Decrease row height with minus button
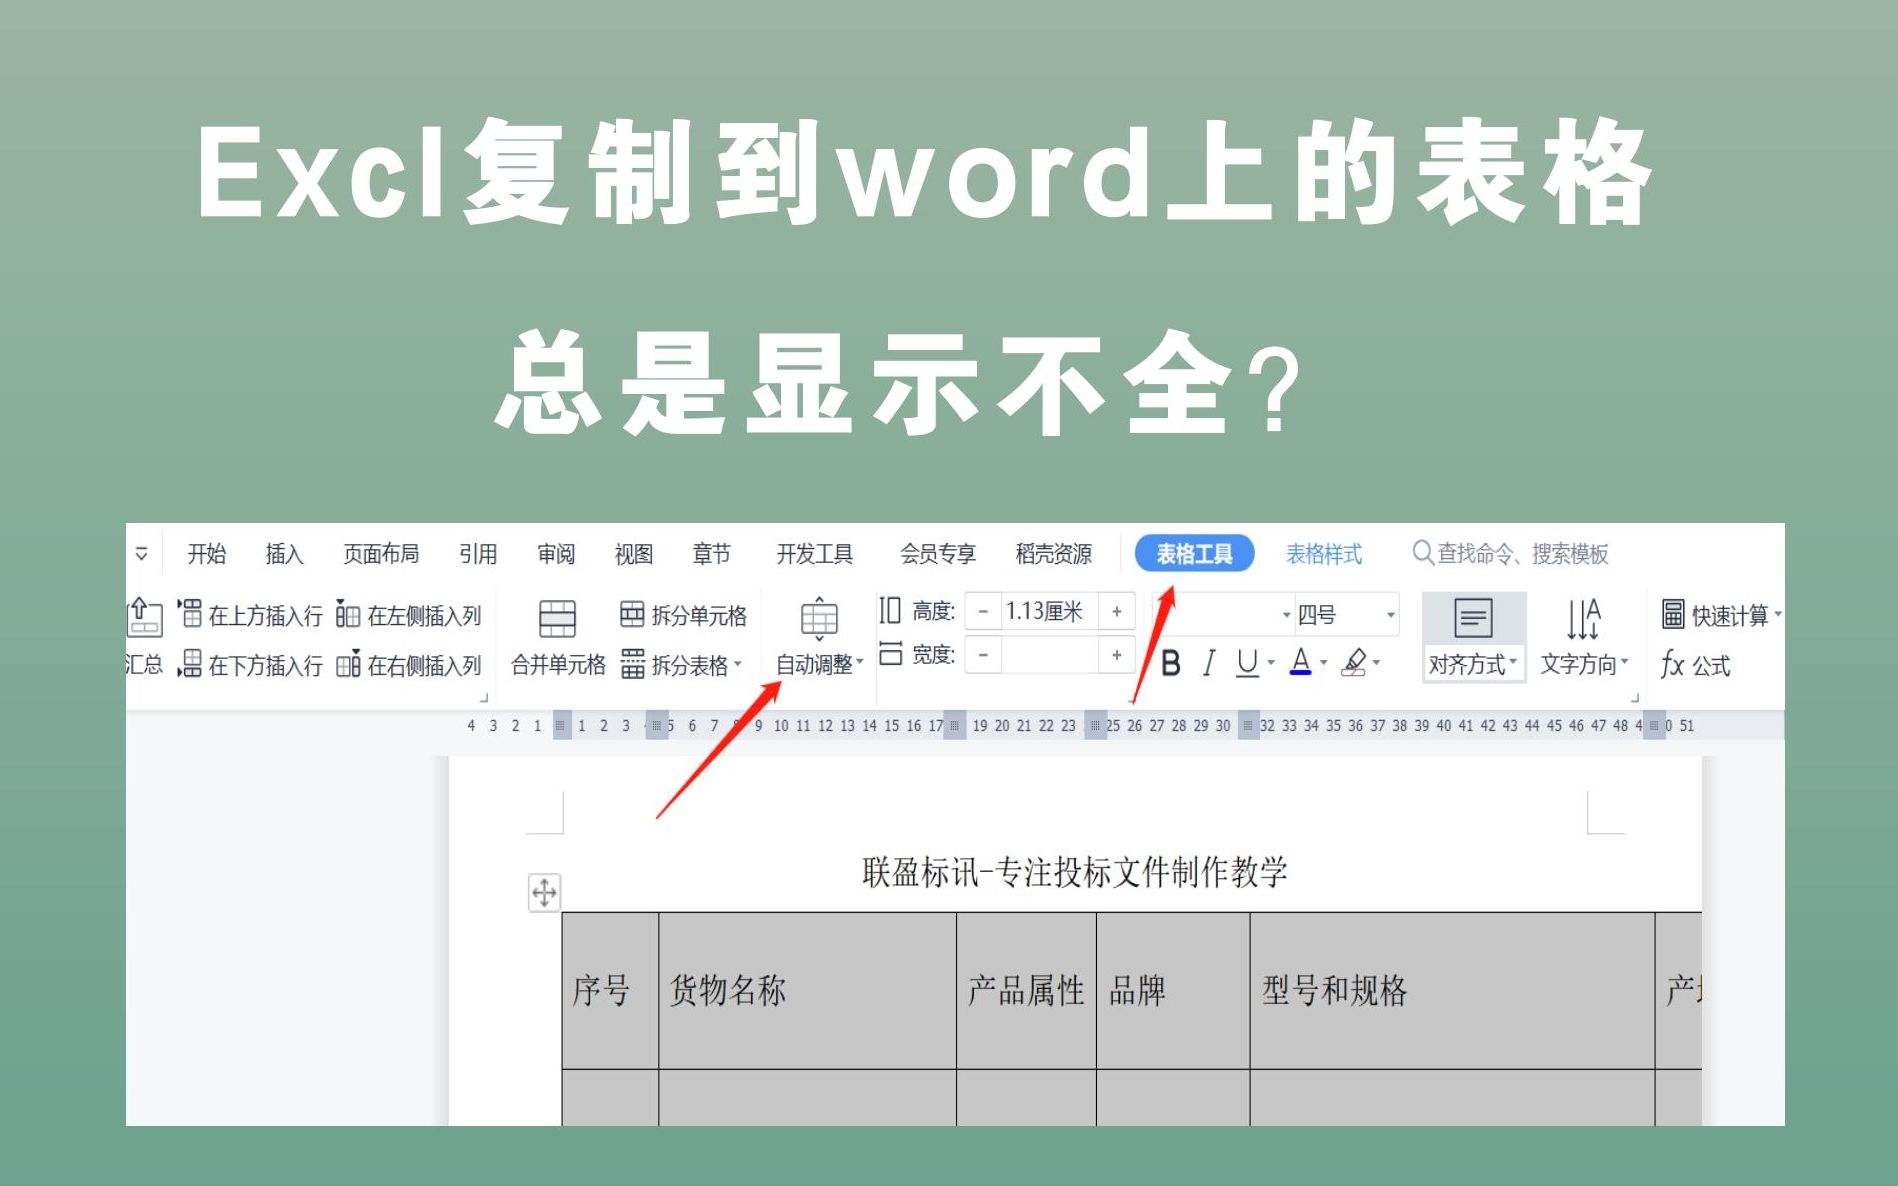The width and height of the screenshot is (1898, 1186). (984, 611)
